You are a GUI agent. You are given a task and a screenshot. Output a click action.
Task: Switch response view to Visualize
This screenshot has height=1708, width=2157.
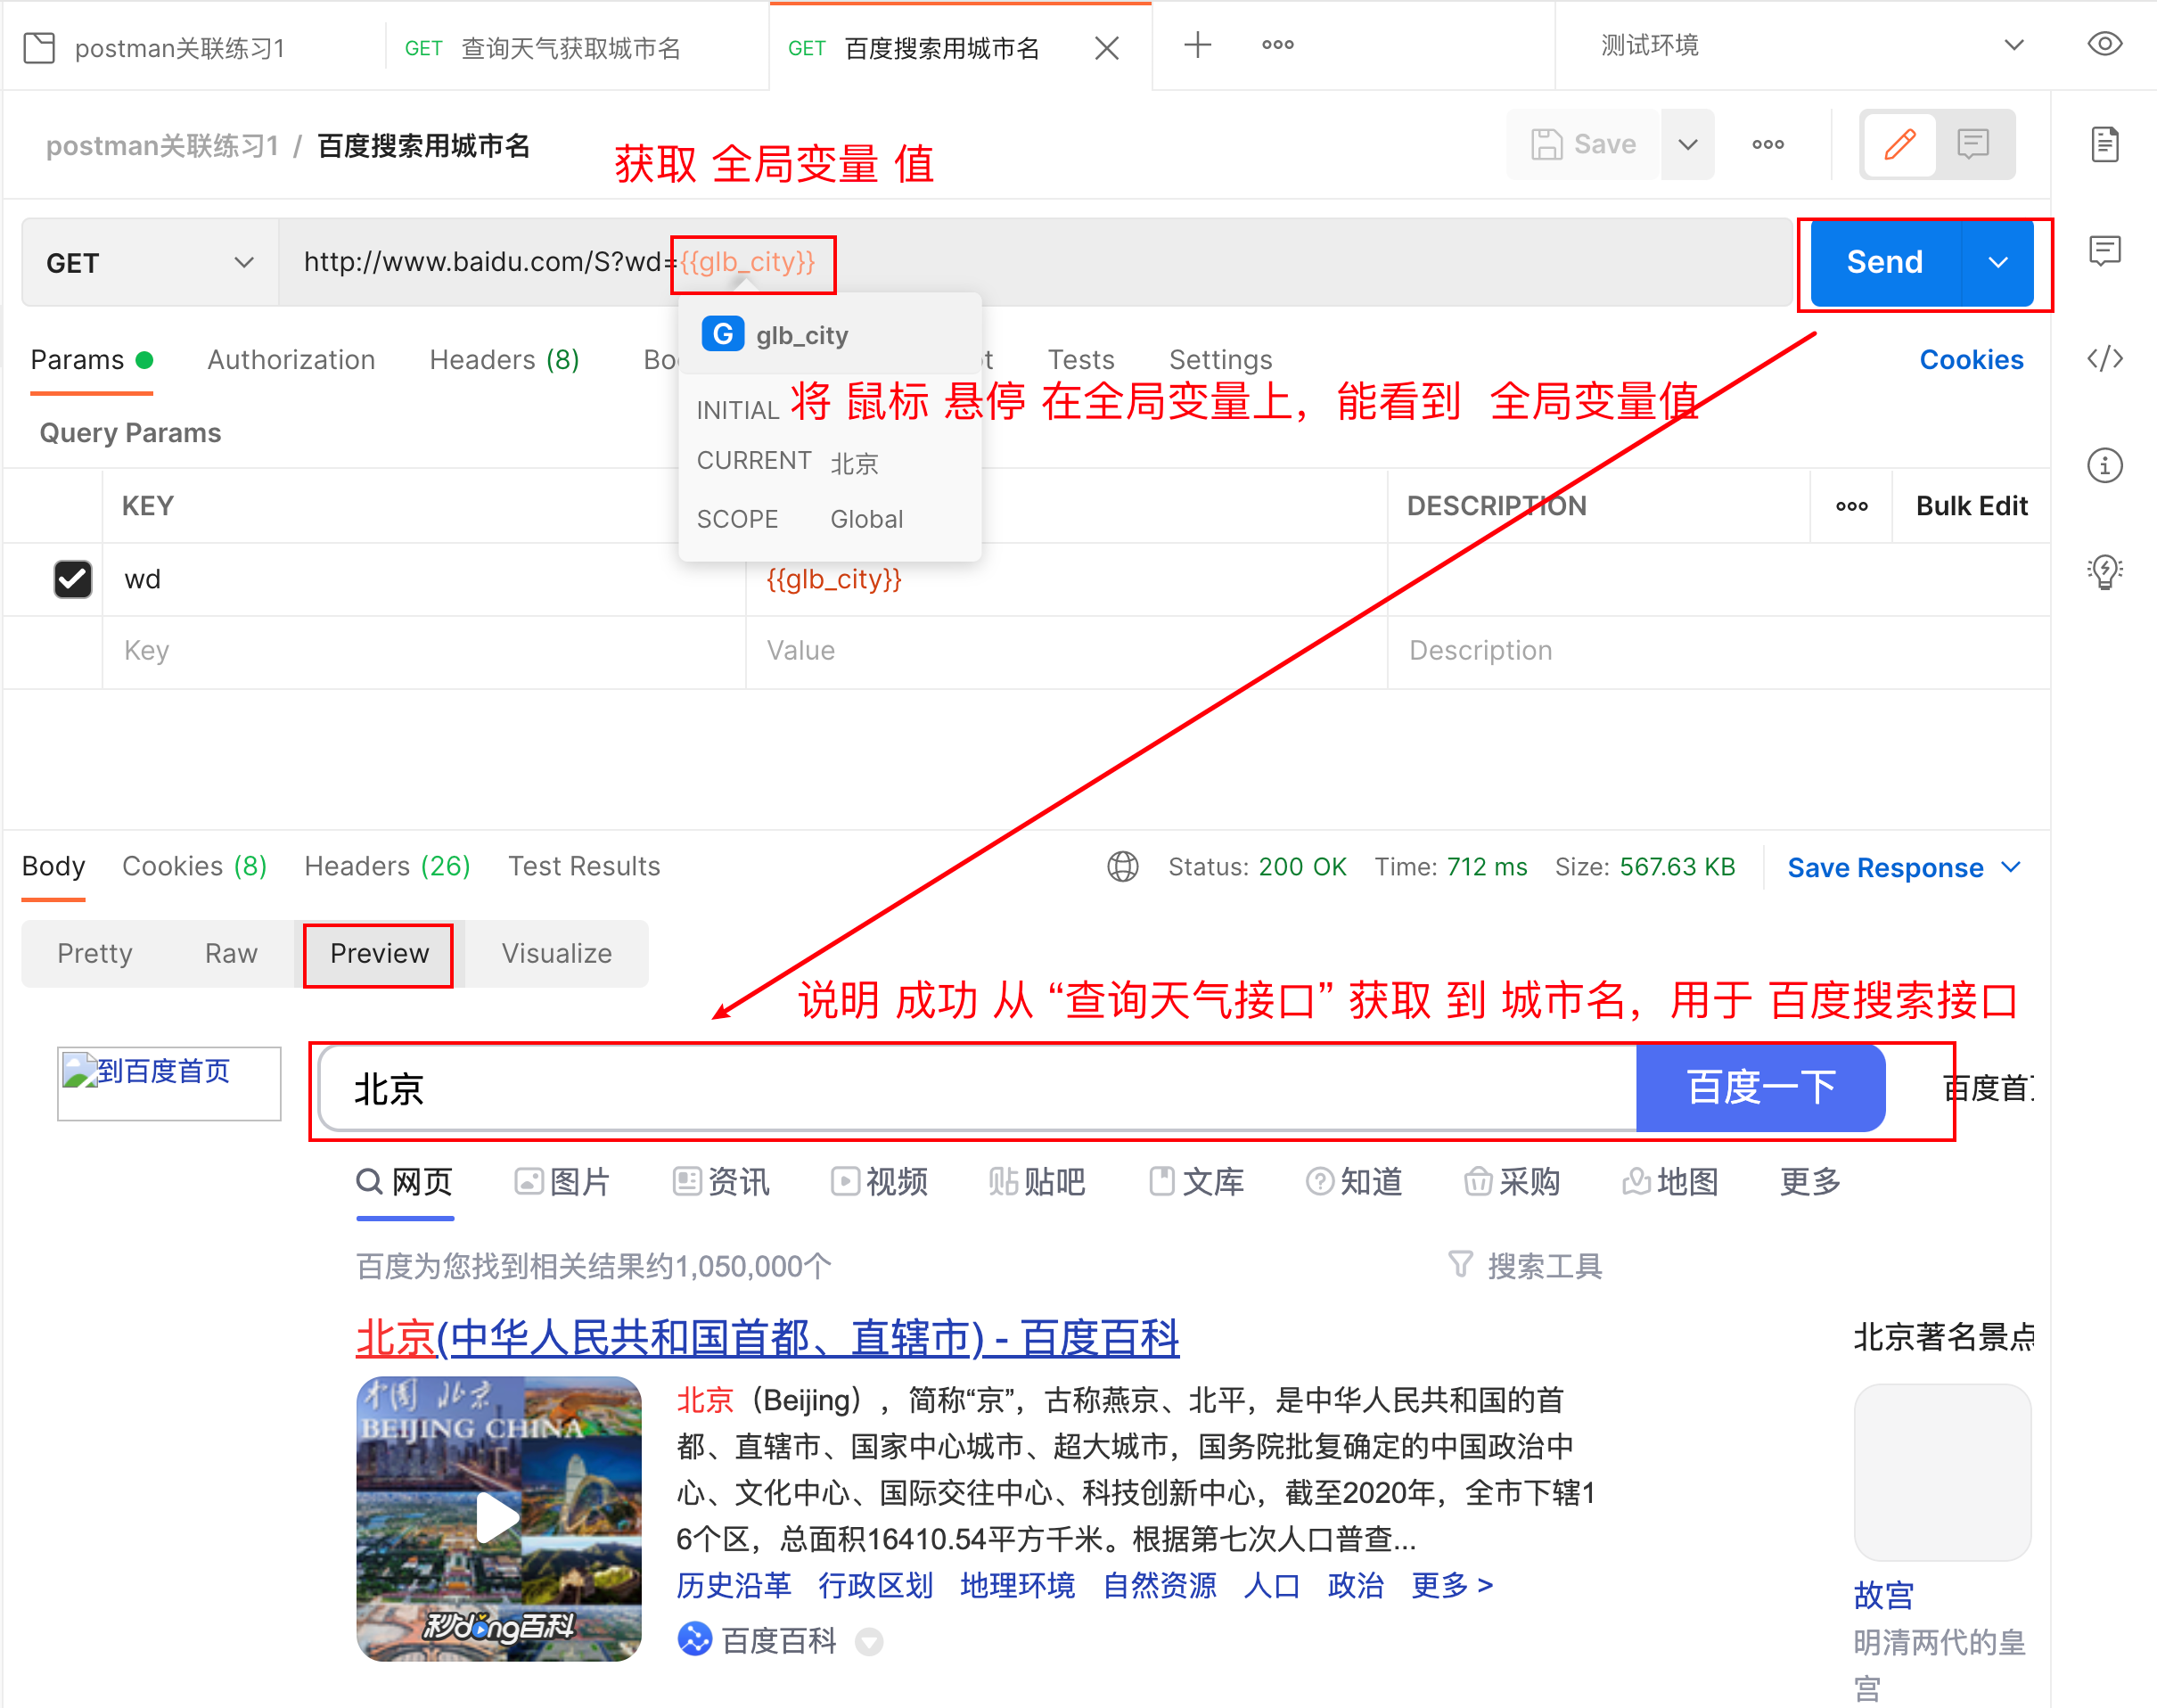[556, 953]
